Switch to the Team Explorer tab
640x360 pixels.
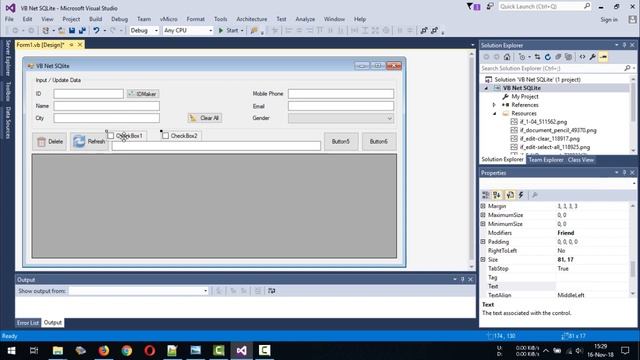click(546, 160)
